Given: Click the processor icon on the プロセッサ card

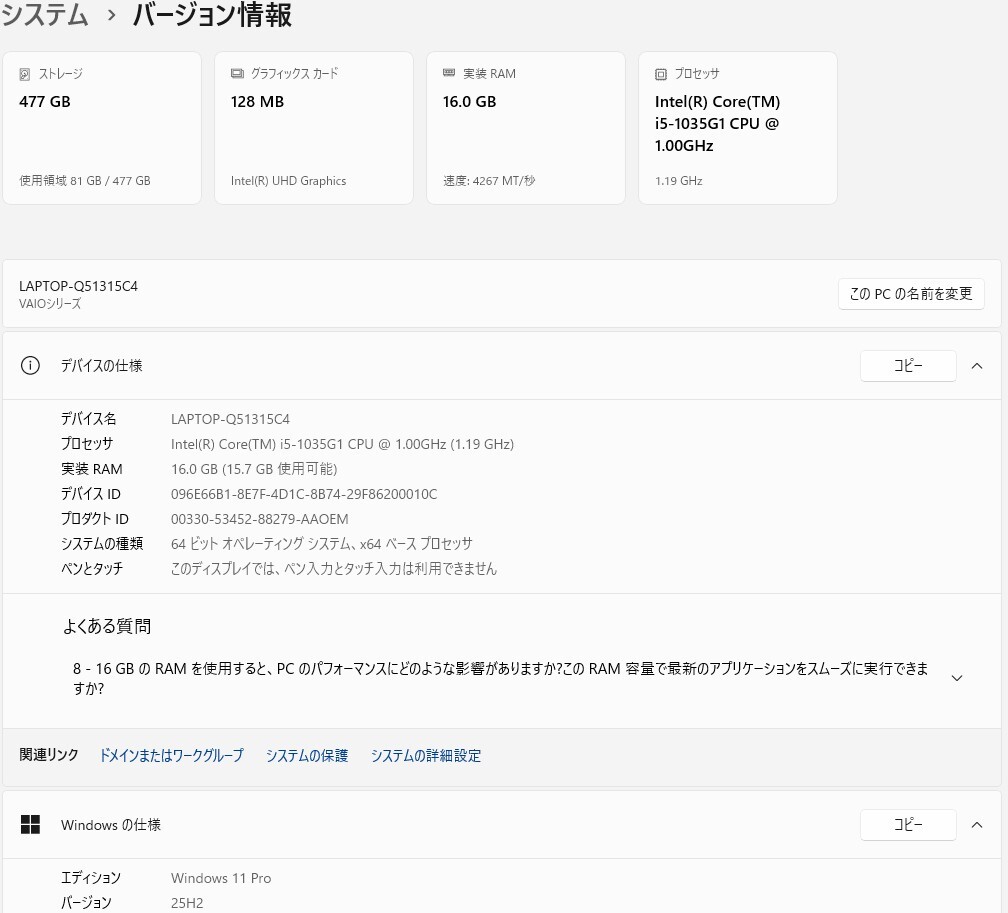Looking at the screenshot, I should [x=661, y=74].
